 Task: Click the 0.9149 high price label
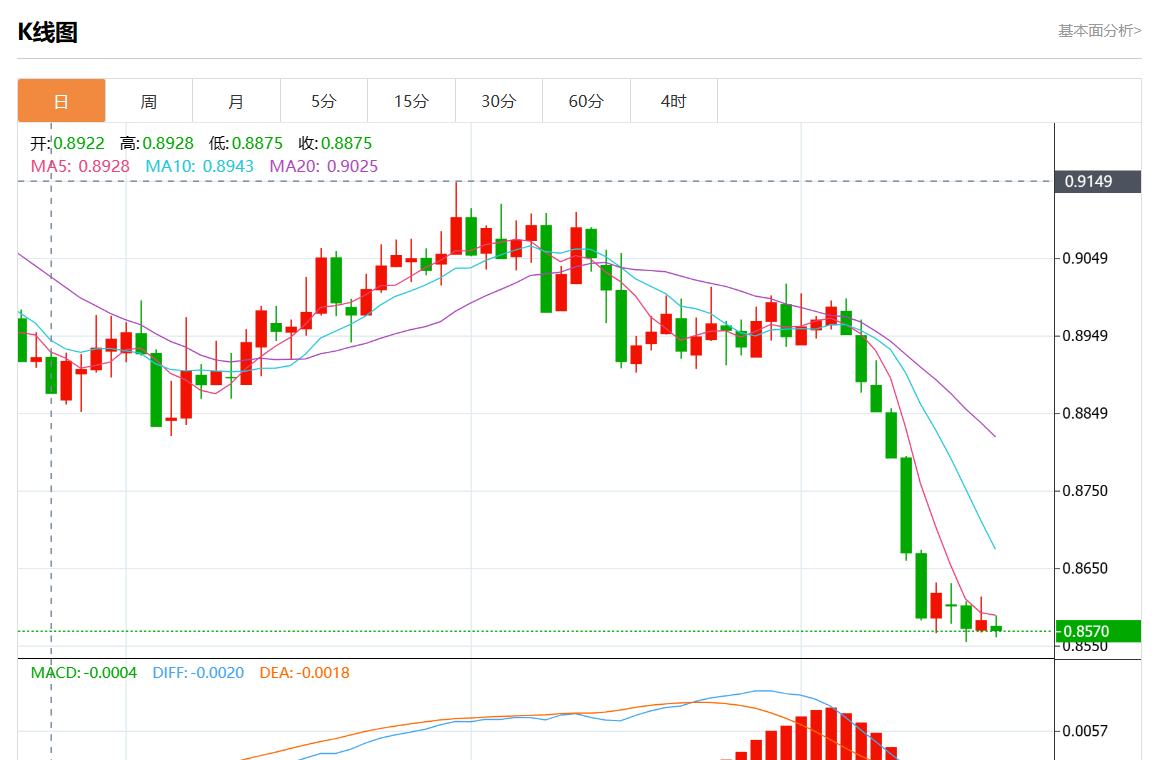(x=1098, y=181)
